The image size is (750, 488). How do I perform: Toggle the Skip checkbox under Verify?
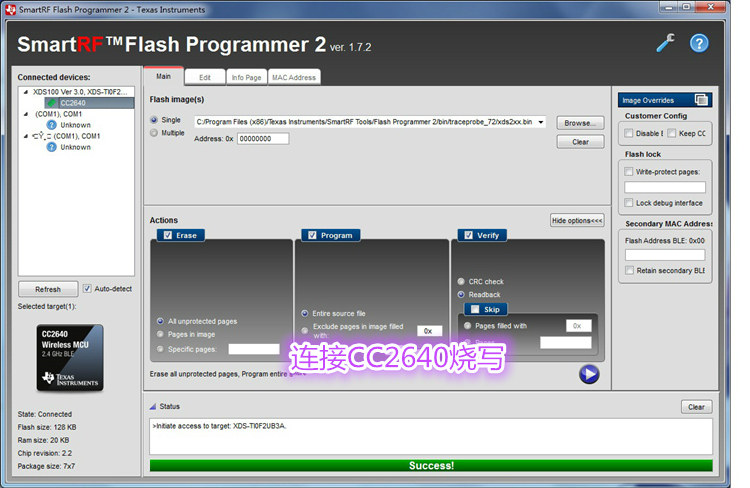click(x=475, y=309)
